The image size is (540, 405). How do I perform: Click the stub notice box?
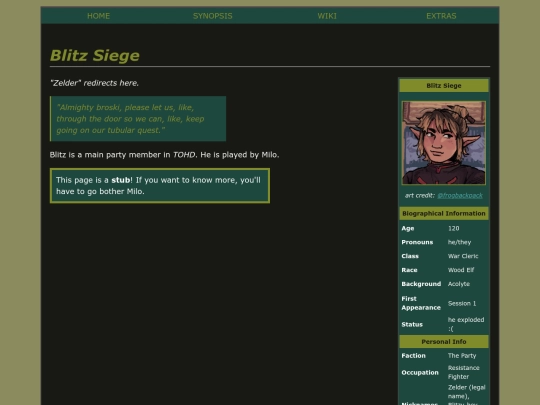click(x=160, y=186)
